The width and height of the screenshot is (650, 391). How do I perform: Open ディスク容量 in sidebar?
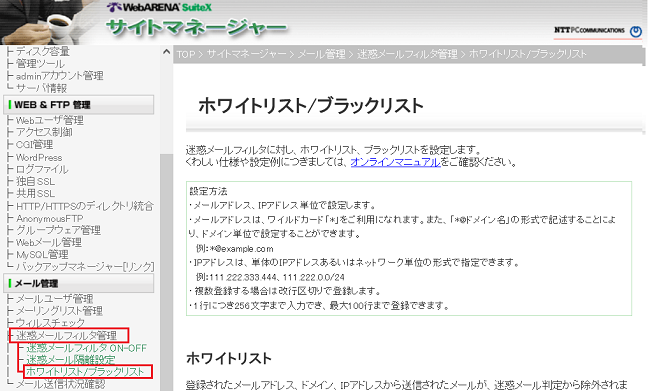[42, 51]
